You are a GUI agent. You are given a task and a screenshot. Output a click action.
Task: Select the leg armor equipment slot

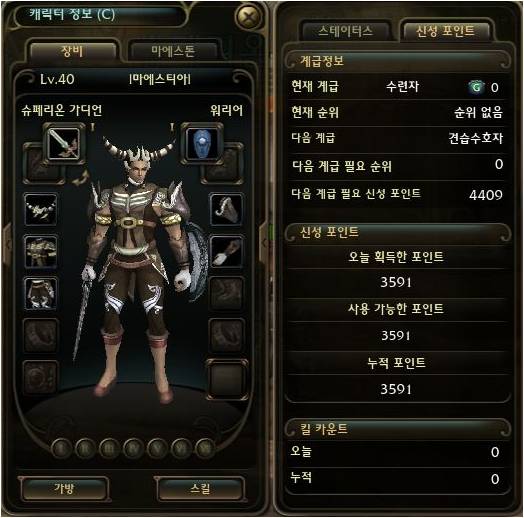click(x=41, y=293)
